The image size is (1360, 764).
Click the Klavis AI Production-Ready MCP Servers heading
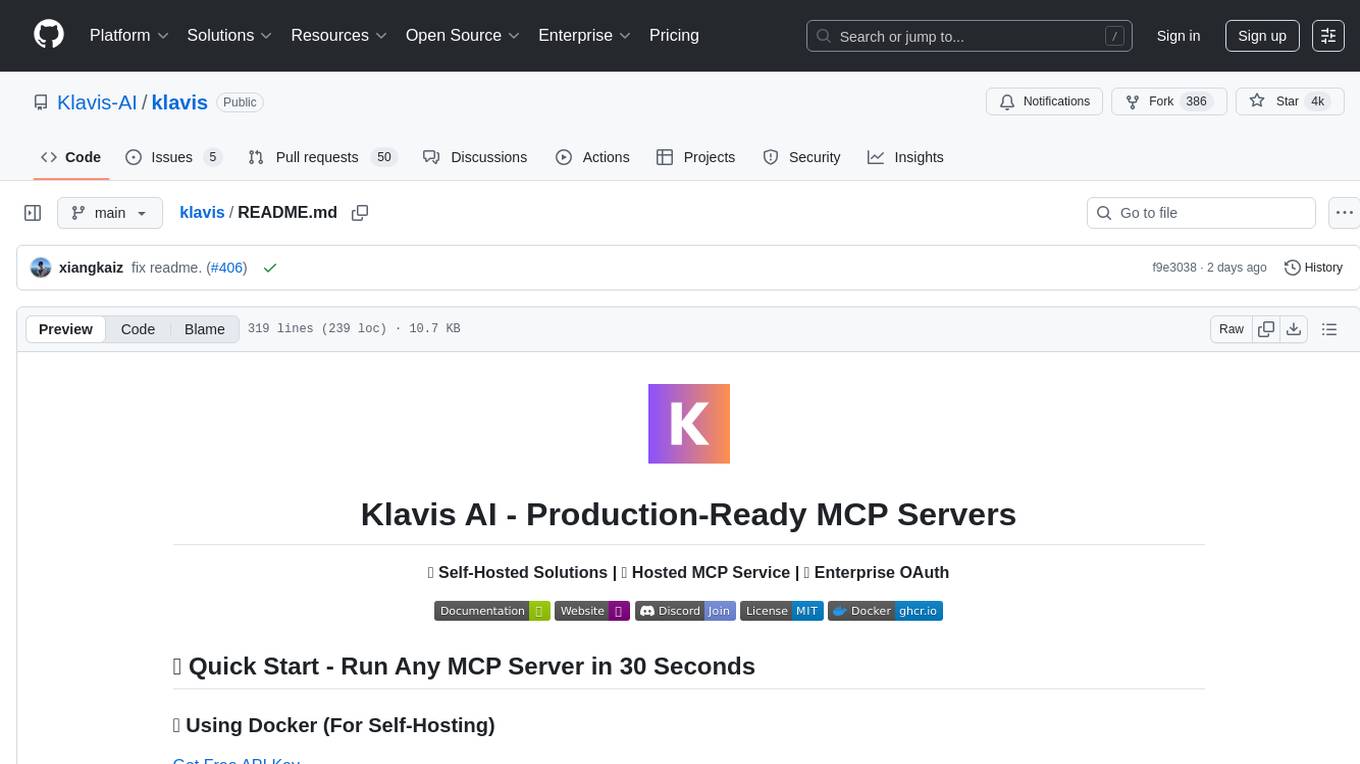688,514
